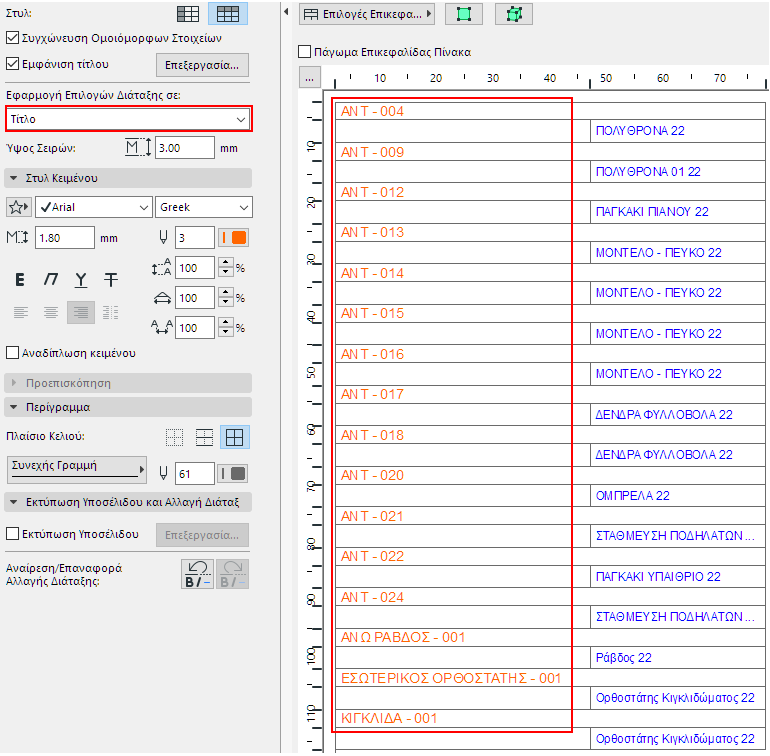Screen dimensions: 770x756
Task: Collapse Εκτύπωση Υποσέλιδου και Αλλαγή section
Action: 128,502
